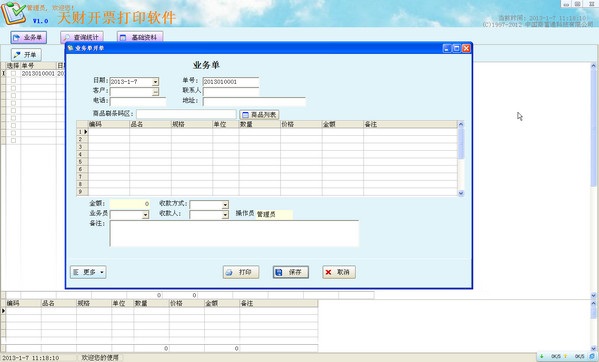Viewport: 599px width, 362px height.
Task: Click the 地址 input field
Action: (254, 101)
